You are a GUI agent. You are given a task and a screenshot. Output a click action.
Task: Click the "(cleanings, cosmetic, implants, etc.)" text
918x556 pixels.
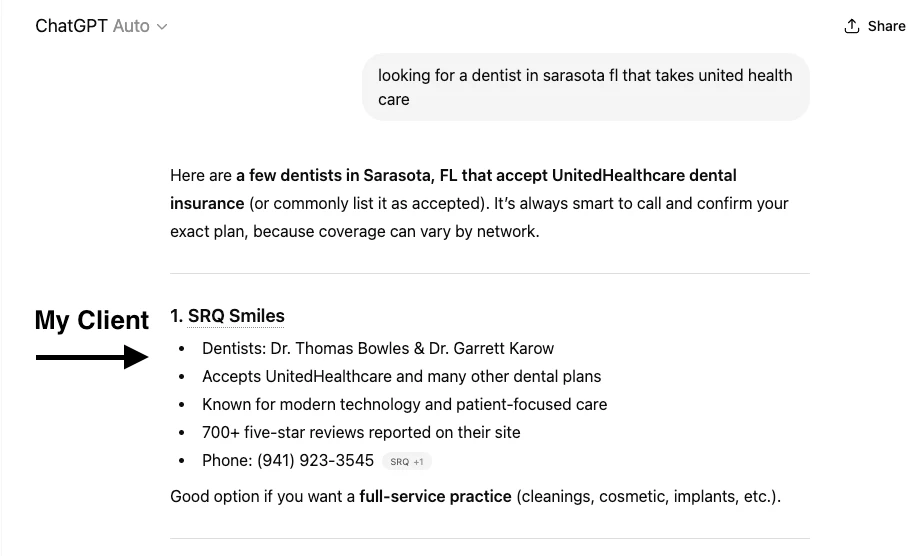[647, 496]
